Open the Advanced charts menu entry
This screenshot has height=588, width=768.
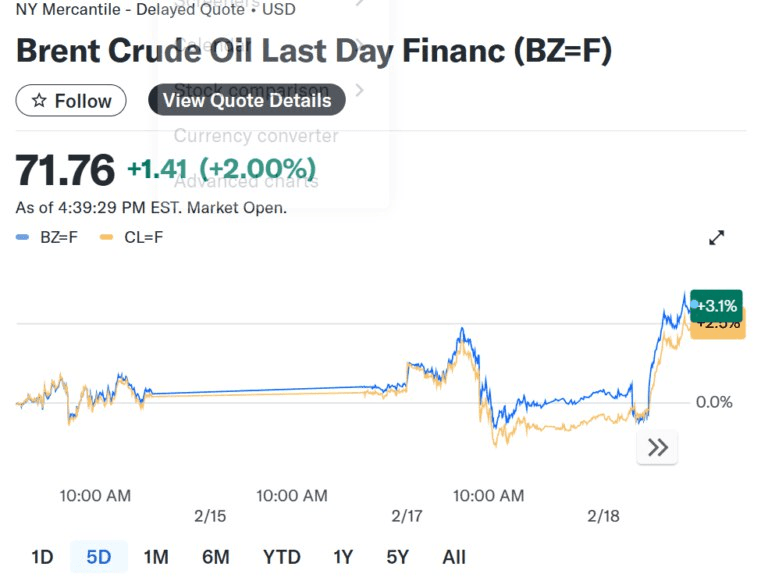coord(246,181)
